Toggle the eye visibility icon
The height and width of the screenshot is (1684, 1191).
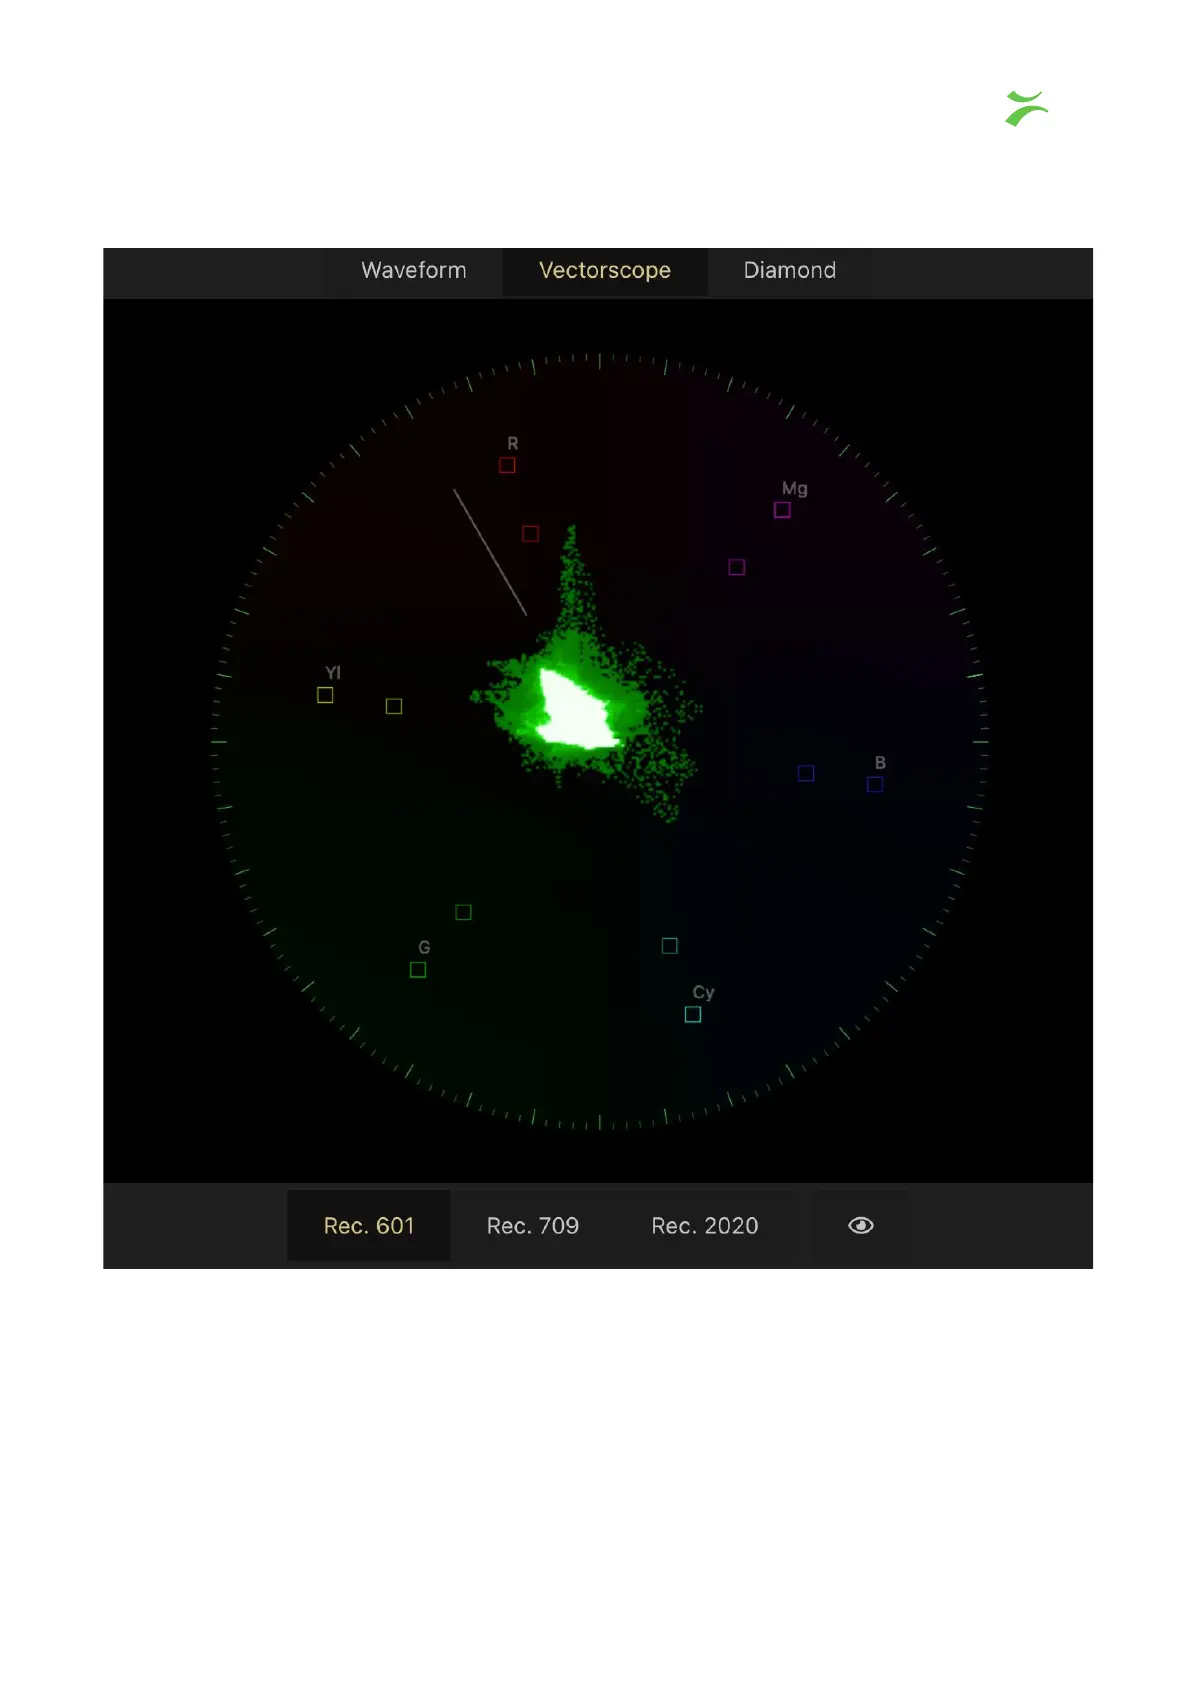[861, 1226]
